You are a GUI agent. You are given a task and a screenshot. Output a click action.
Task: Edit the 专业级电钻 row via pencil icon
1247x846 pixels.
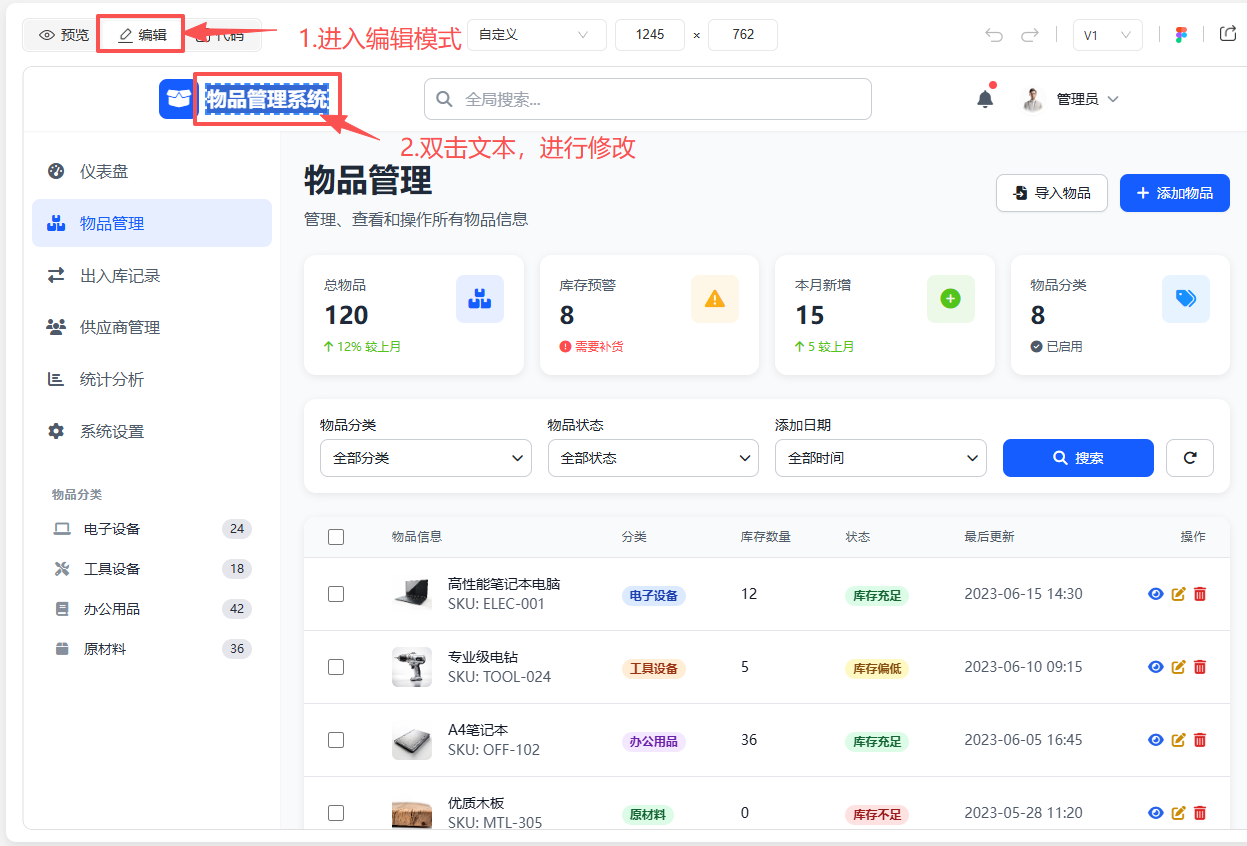[x=1178, y=667]
